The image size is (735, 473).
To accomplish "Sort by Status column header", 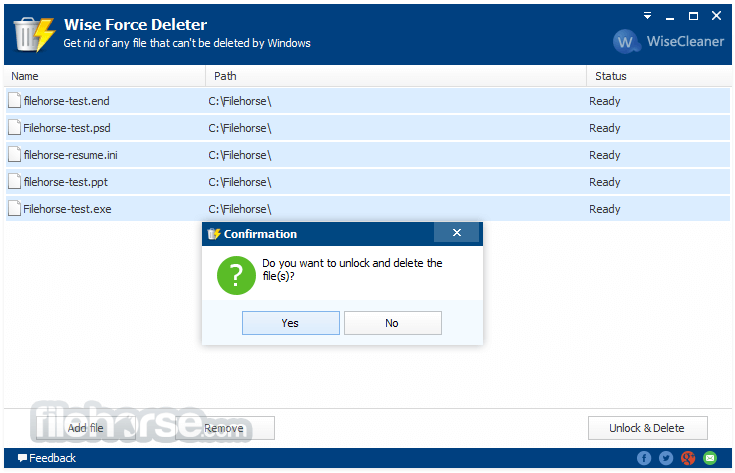I will coord(659,76).
